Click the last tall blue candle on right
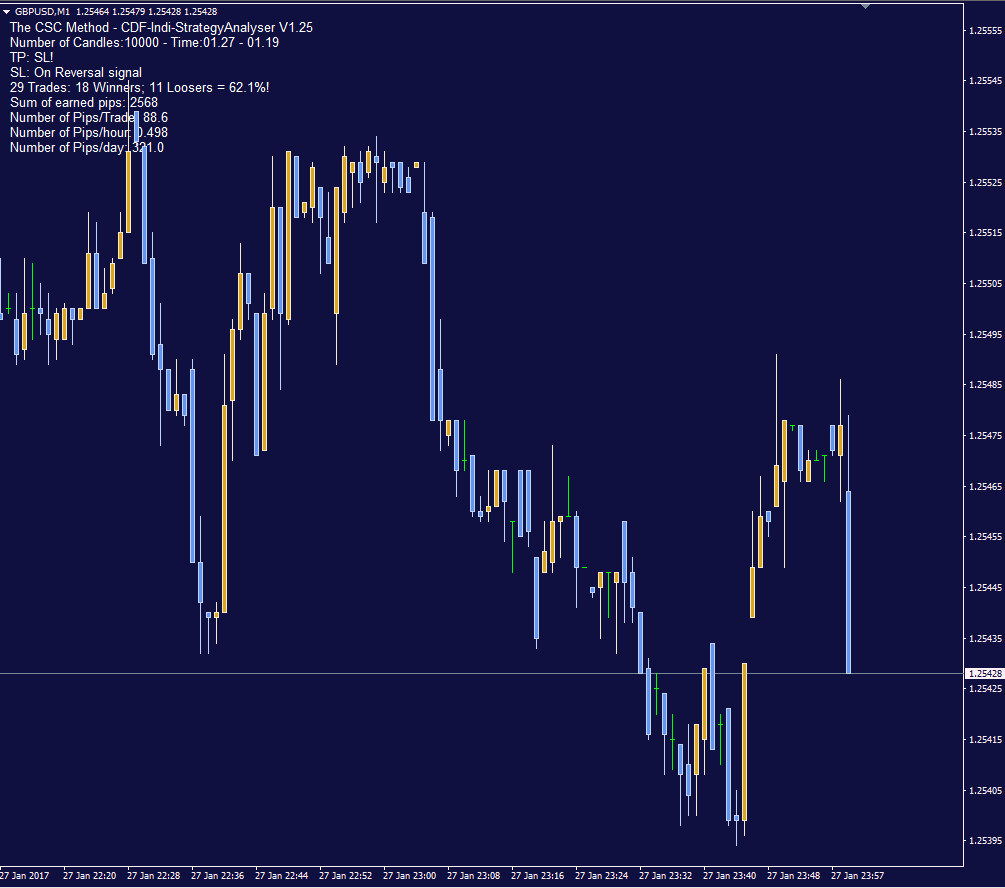 tap(849, 582)
